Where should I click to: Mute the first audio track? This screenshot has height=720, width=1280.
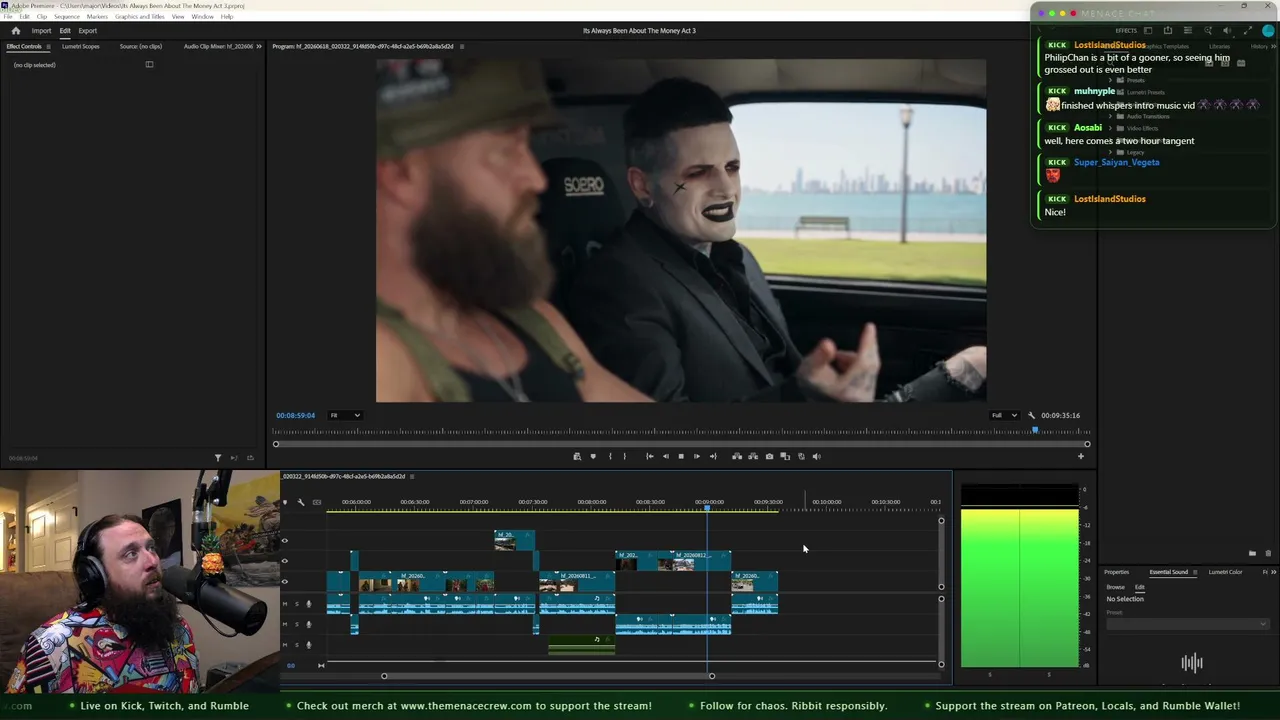coord(285,604)
